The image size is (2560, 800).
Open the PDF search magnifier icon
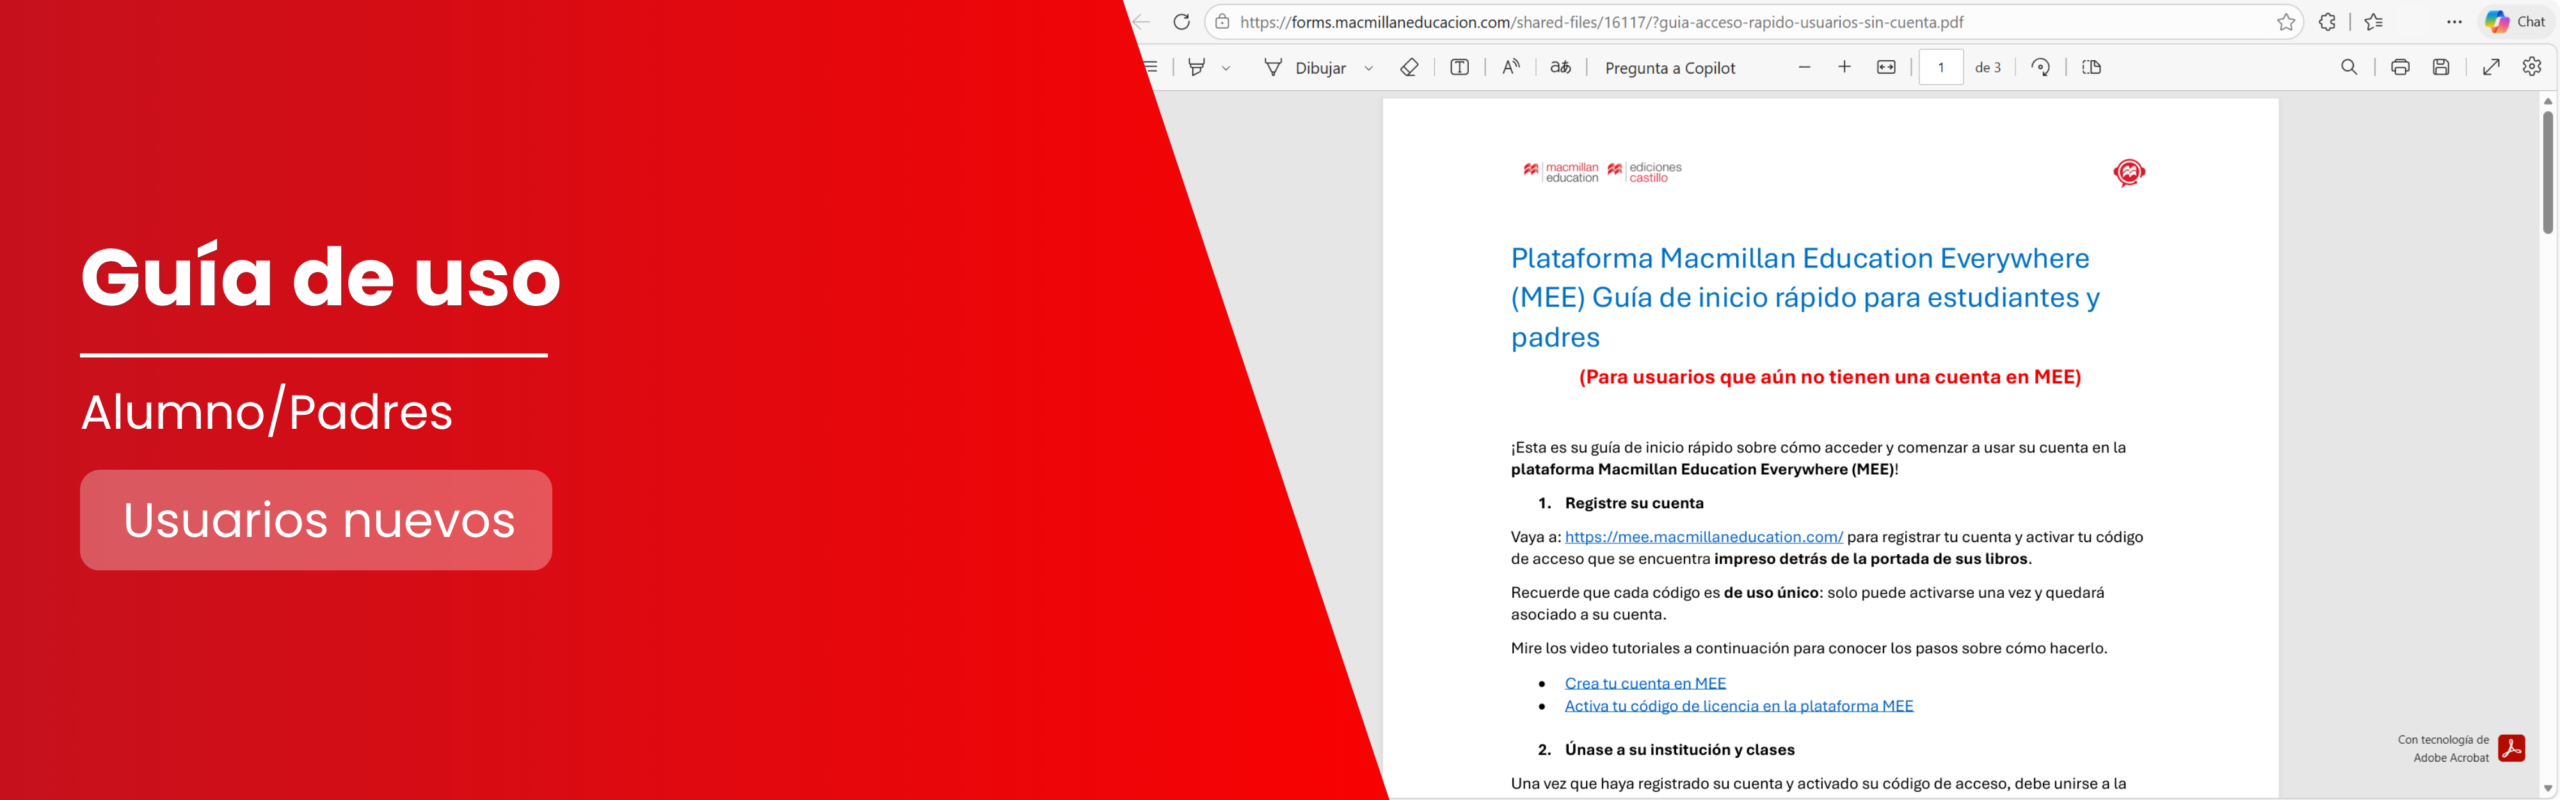[x=2349, y=67]
